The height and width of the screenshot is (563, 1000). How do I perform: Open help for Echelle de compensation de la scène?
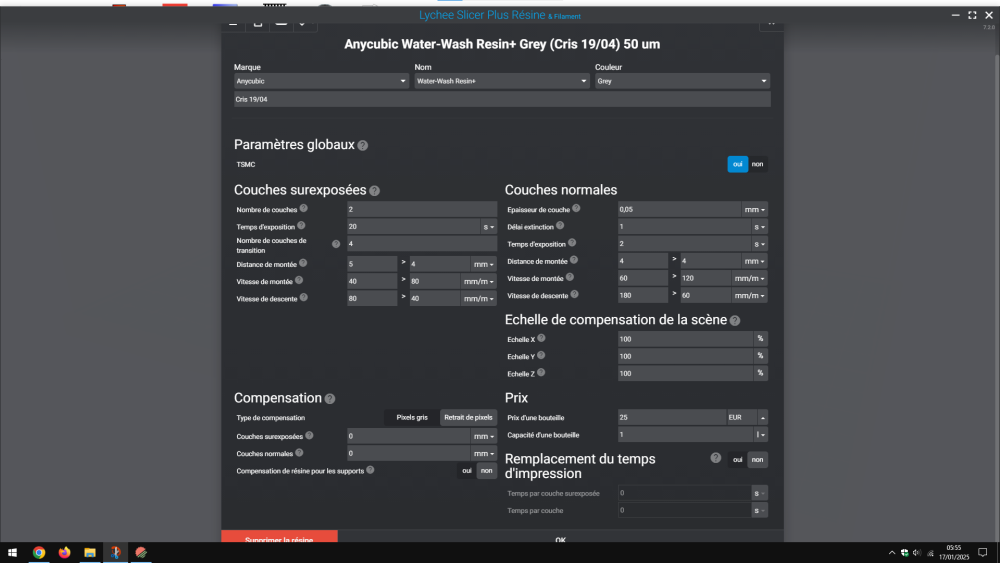735,321
